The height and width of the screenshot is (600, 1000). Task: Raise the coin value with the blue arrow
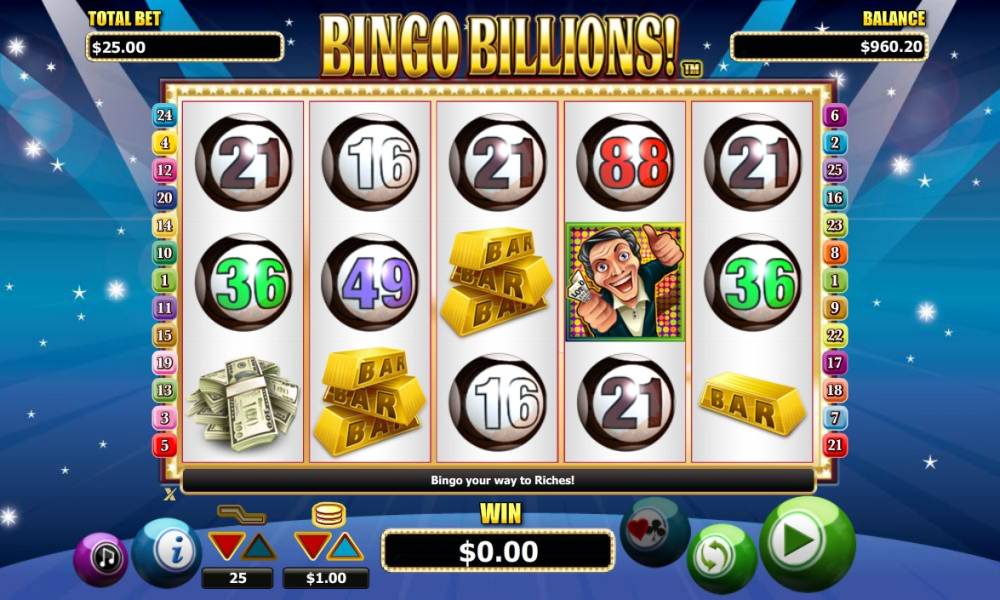346,546
